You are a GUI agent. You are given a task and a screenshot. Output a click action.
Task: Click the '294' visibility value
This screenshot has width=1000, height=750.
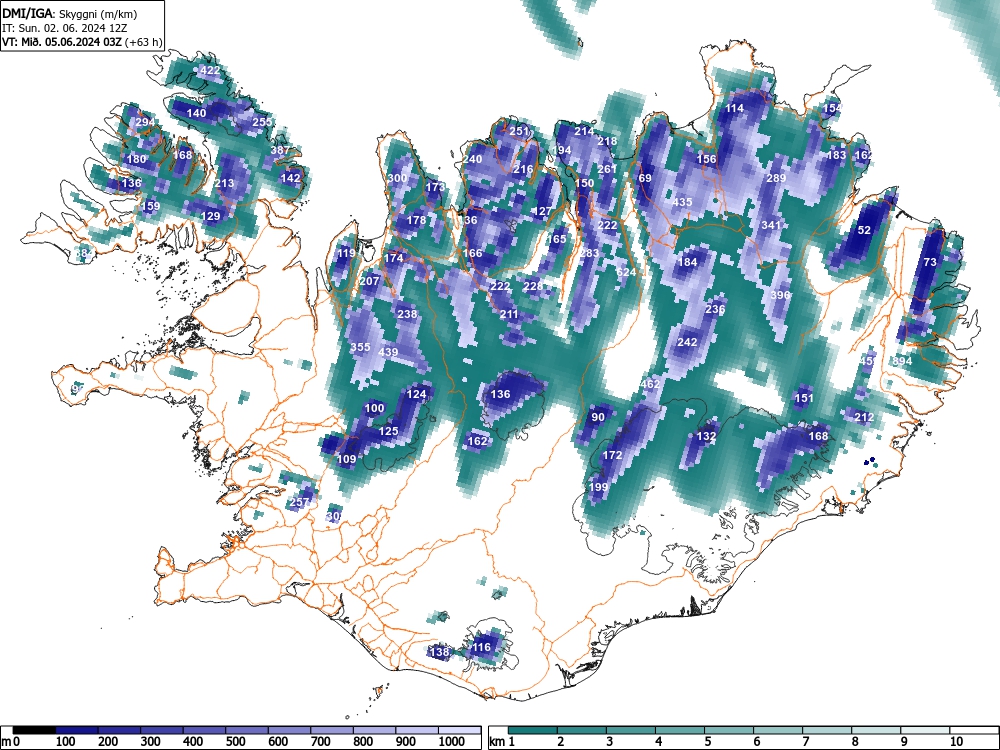[145, 122]
